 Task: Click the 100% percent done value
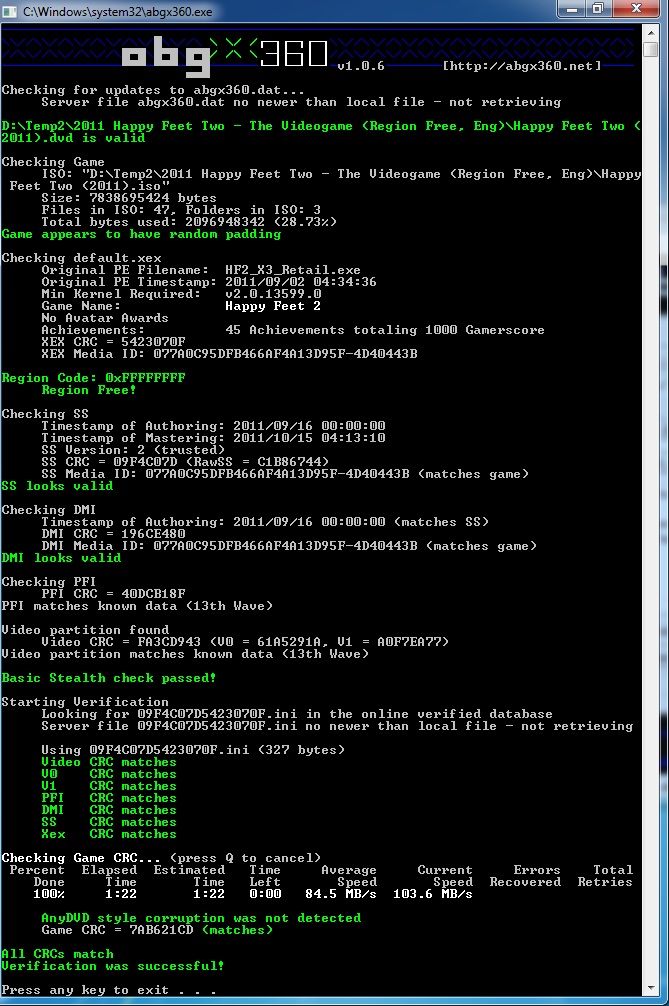(49, 894)
